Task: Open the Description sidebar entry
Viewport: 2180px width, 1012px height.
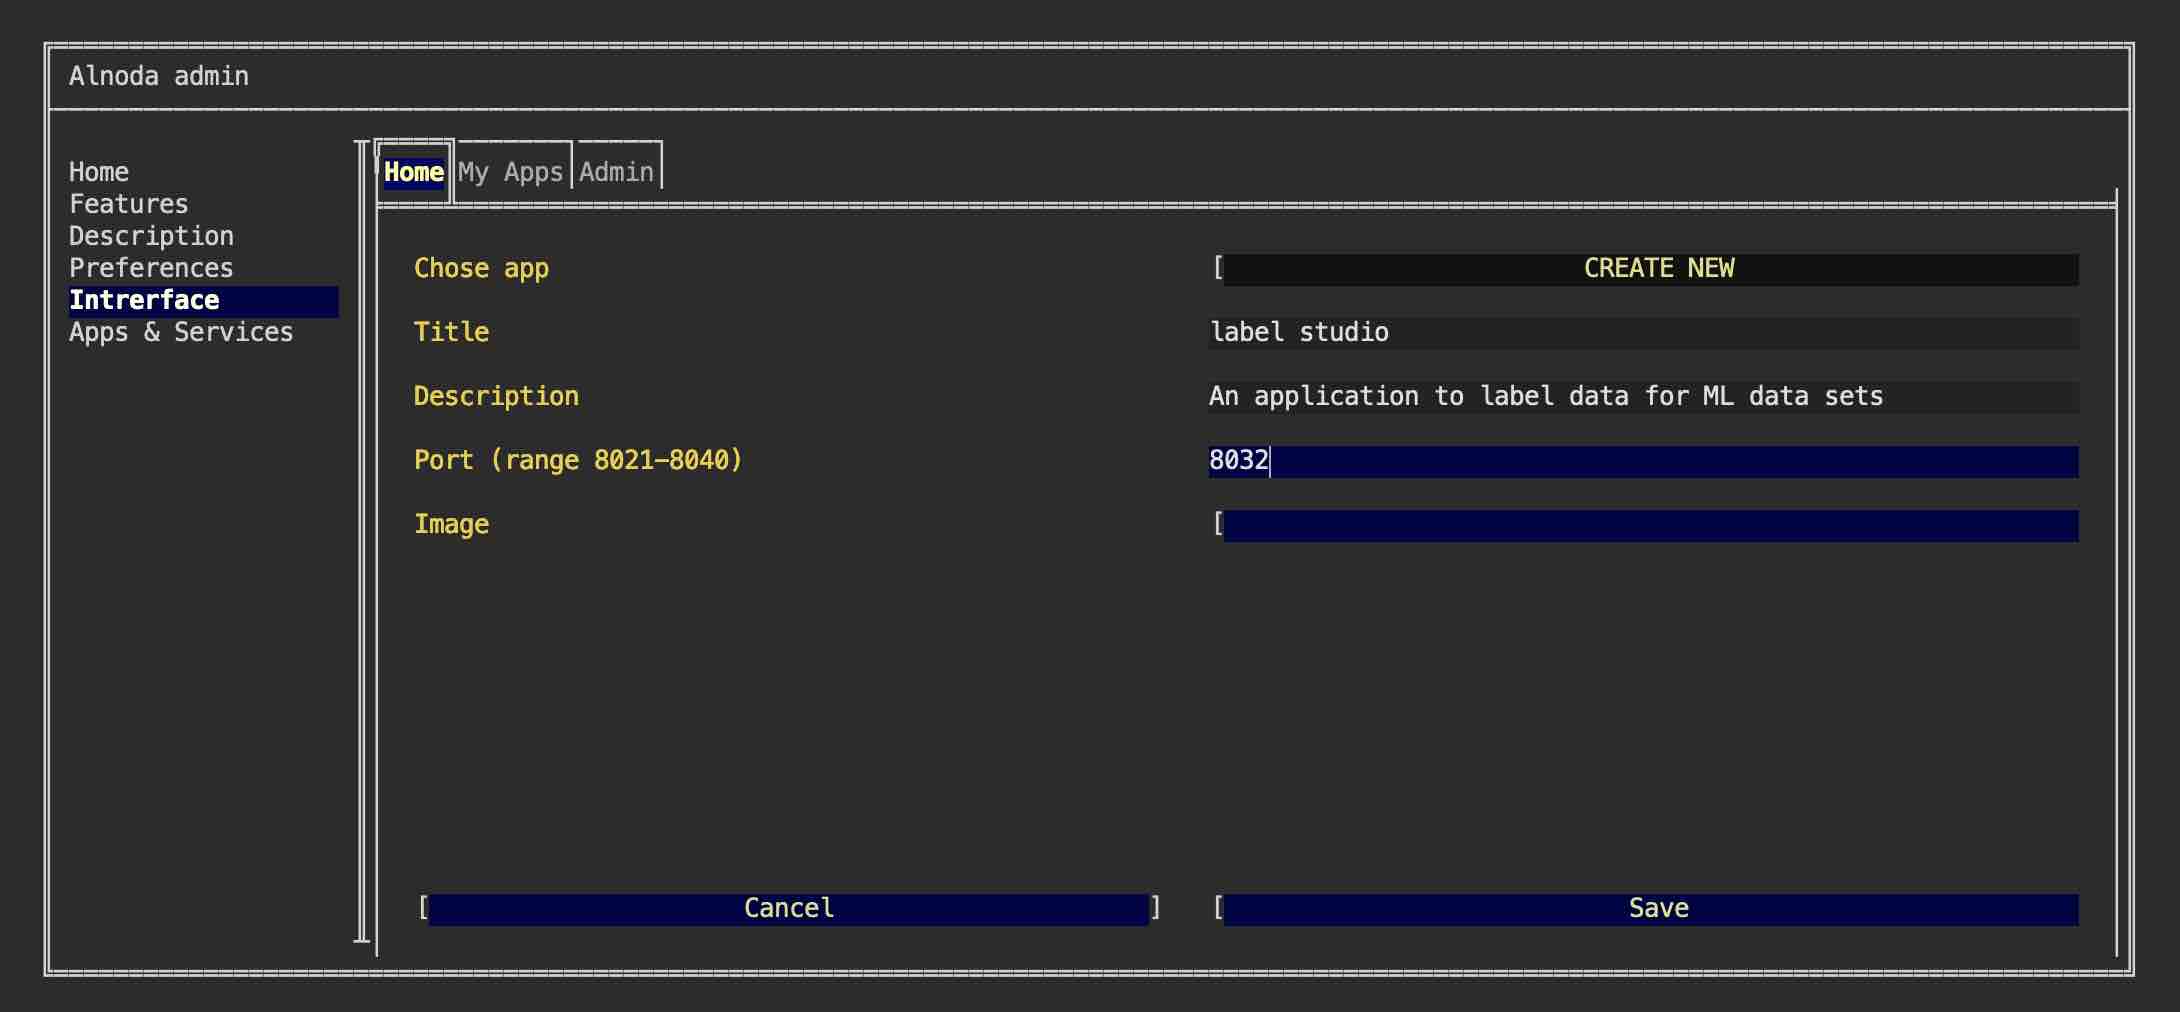Action: [x=151, y=236]
